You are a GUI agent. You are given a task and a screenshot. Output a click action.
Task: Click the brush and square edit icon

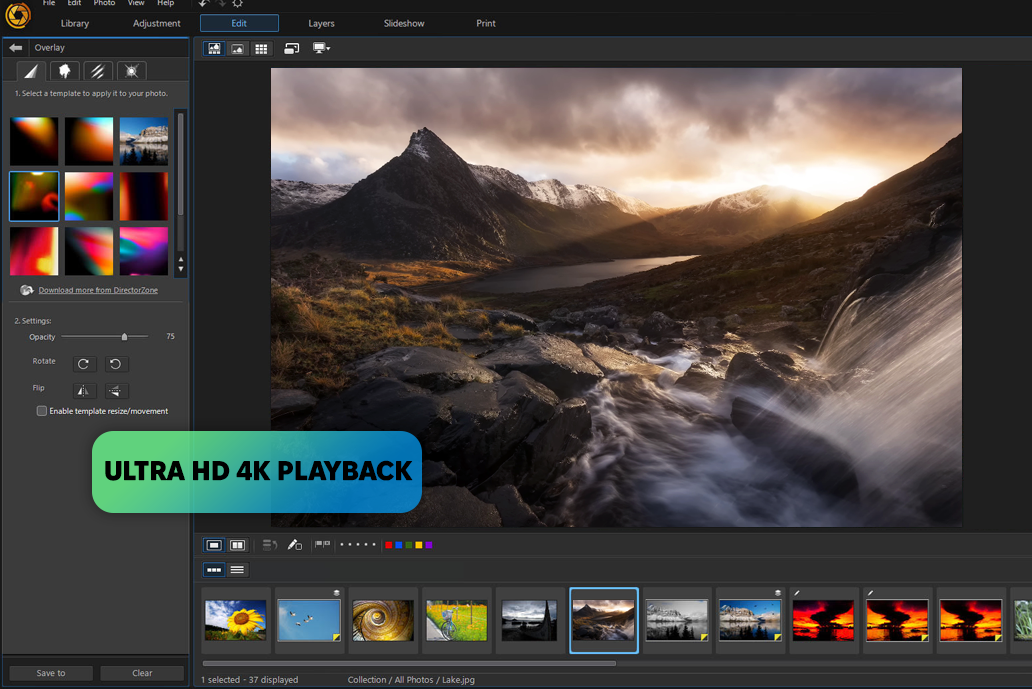[x=295, y=545]
